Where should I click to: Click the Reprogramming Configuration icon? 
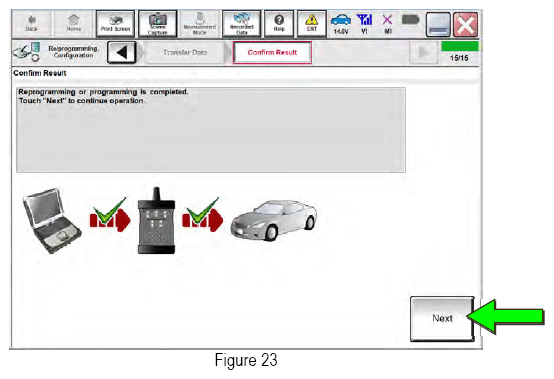click(x=27, y=52)
